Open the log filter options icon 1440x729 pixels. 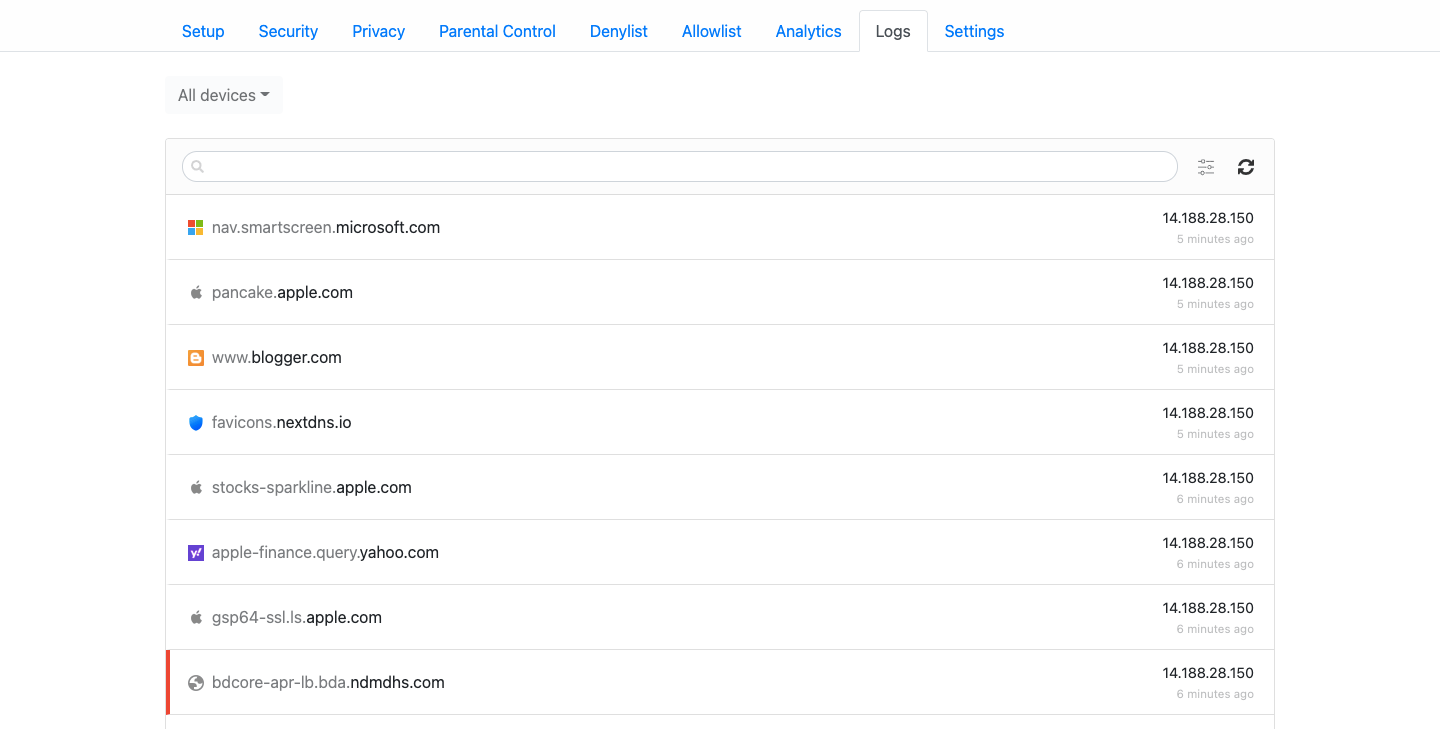[1206, 167]
